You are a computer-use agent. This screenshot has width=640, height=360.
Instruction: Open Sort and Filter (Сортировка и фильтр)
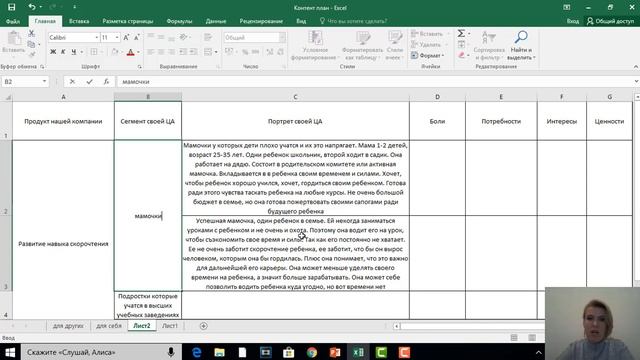489,46
